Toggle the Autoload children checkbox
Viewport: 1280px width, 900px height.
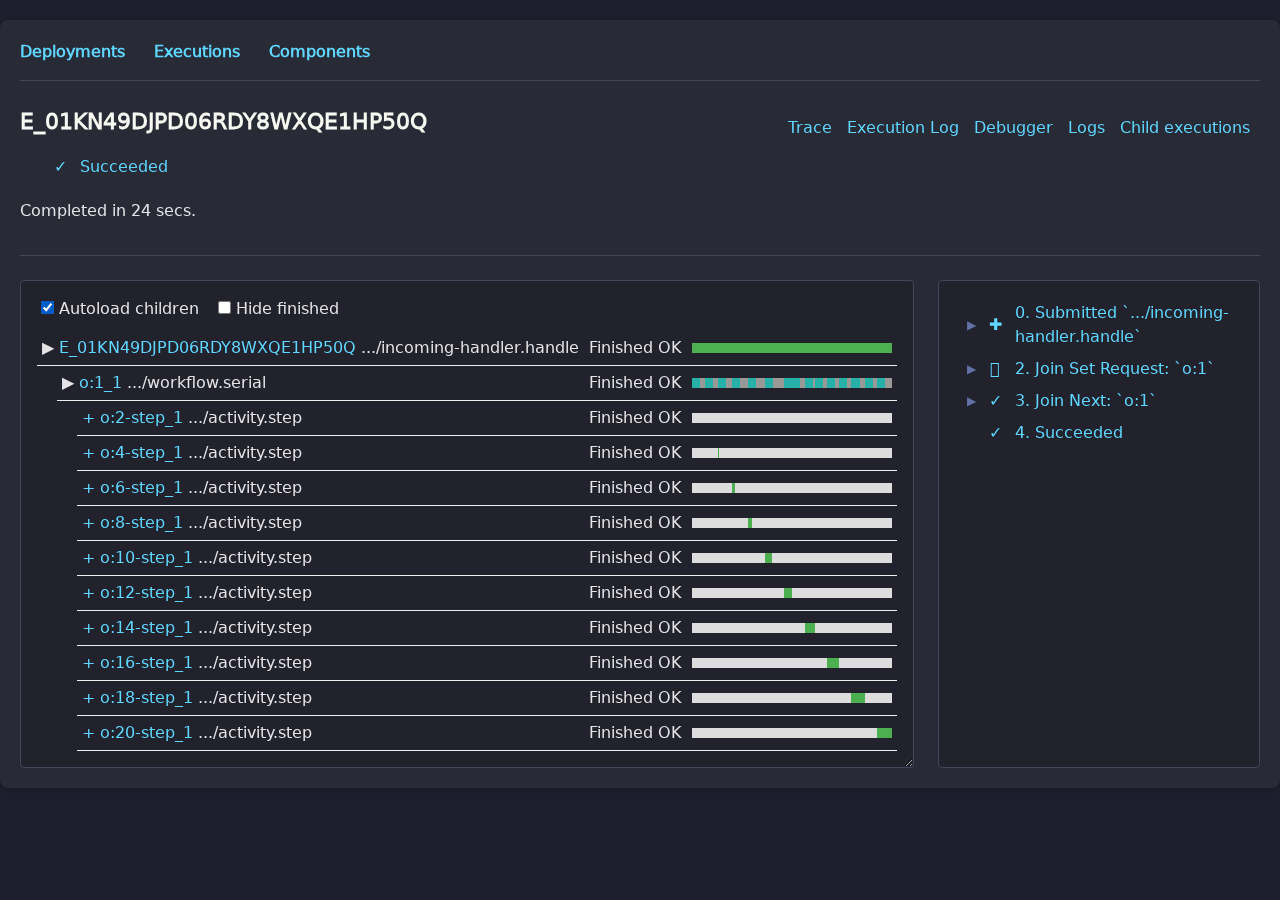click(47, 308)
